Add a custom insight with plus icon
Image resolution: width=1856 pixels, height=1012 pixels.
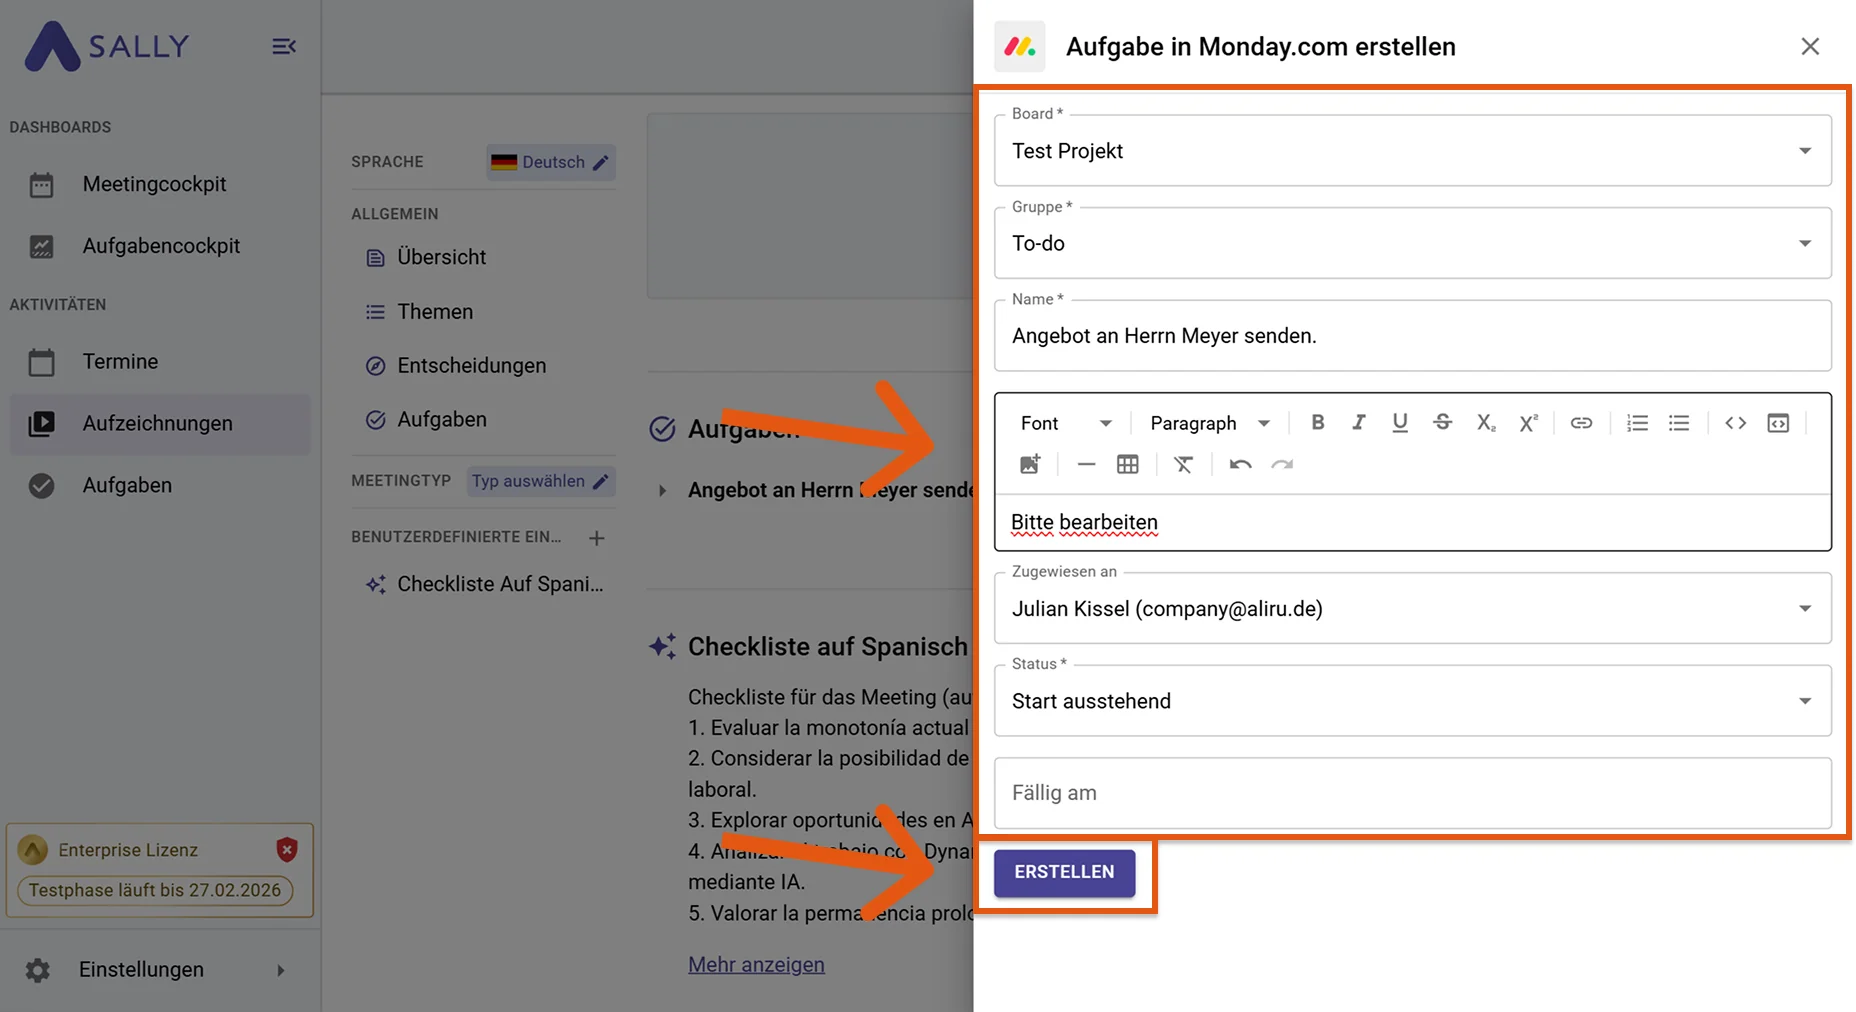[x=597, y=538]
